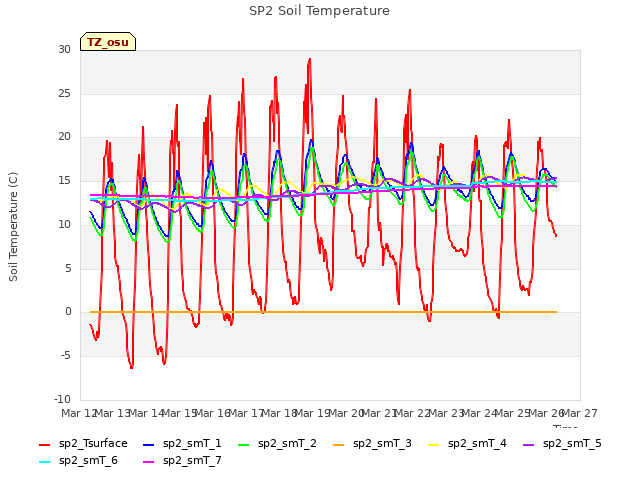The width and height of the screenshot is (640, 480).
Task: Click green sp2_smT_2 legend color marker
Action: (244, 444)
